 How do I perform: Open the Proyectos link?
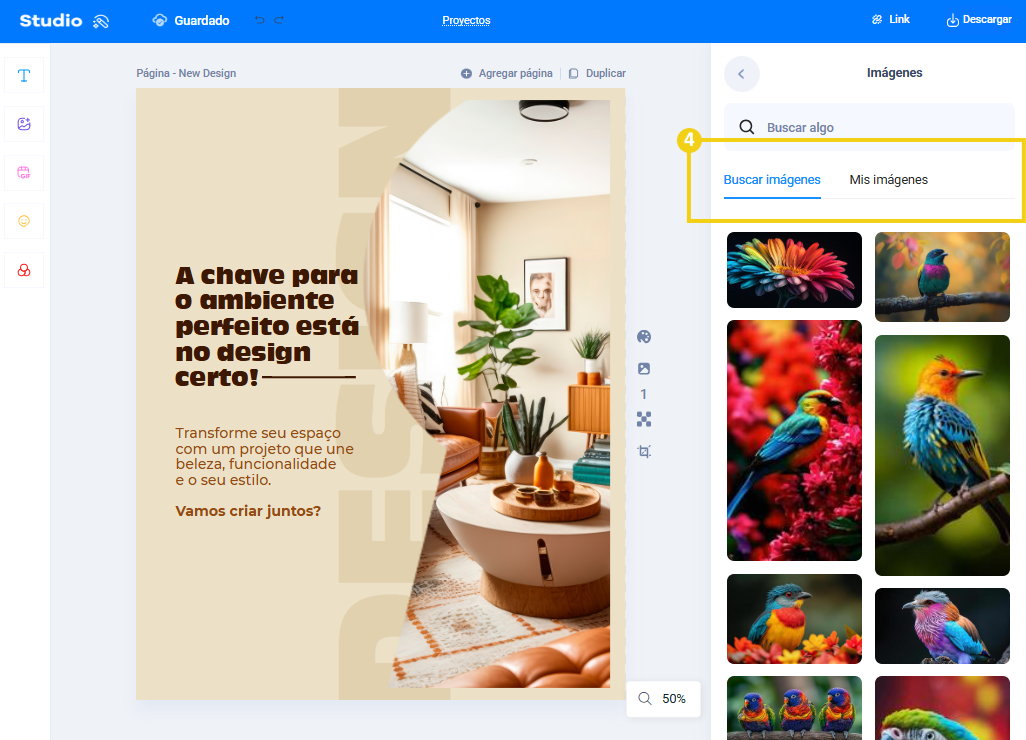[x=466, y=20]
